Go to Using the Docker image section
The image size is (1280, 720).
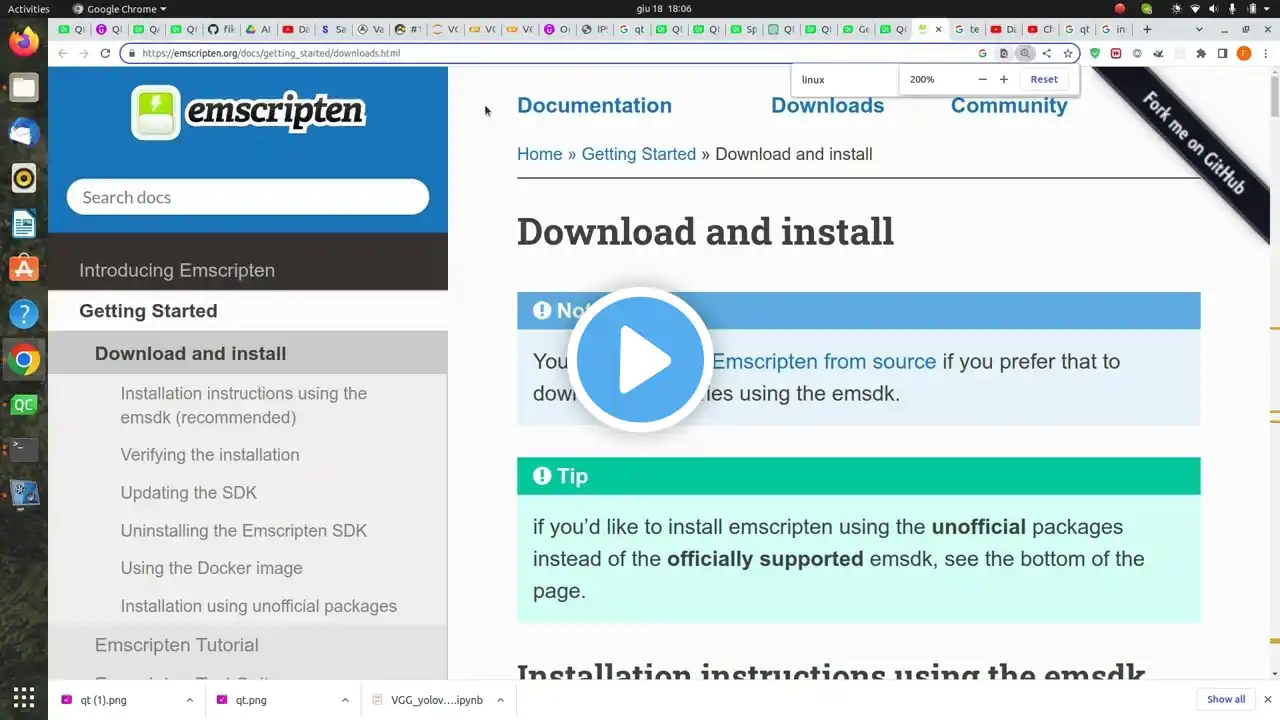(212, 568)
